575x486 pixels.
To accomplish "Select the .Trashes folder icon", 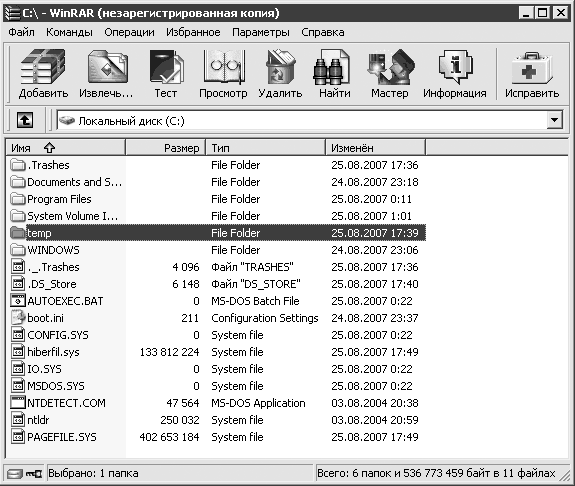I will pos(18,165).
